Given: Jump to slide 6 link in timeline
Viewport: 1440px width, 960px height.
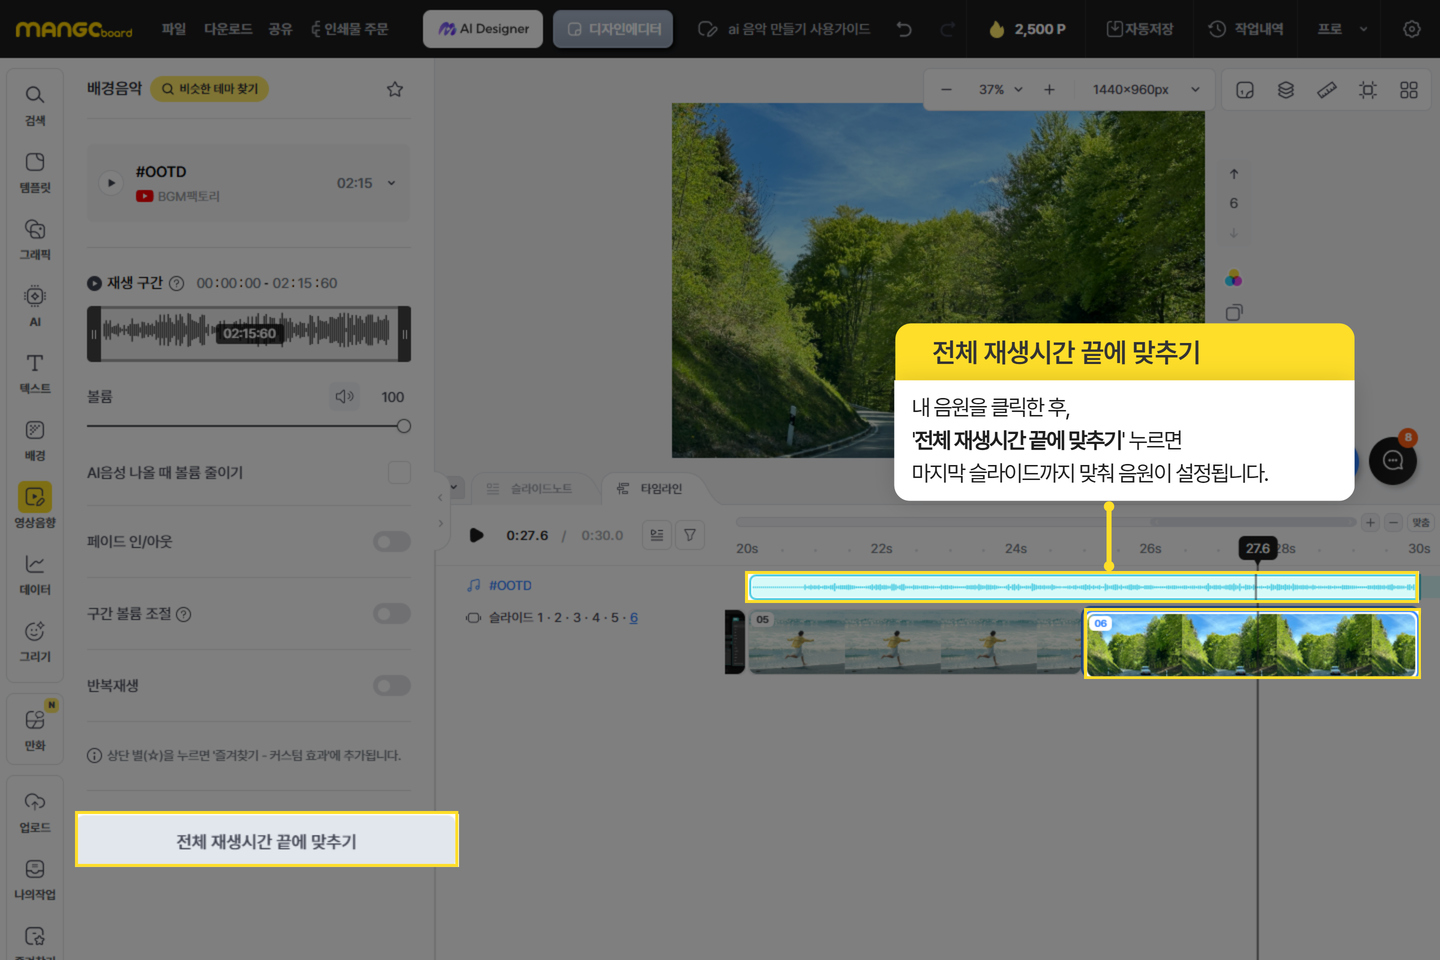Looking at the screenshot, I should pos(634,618).
